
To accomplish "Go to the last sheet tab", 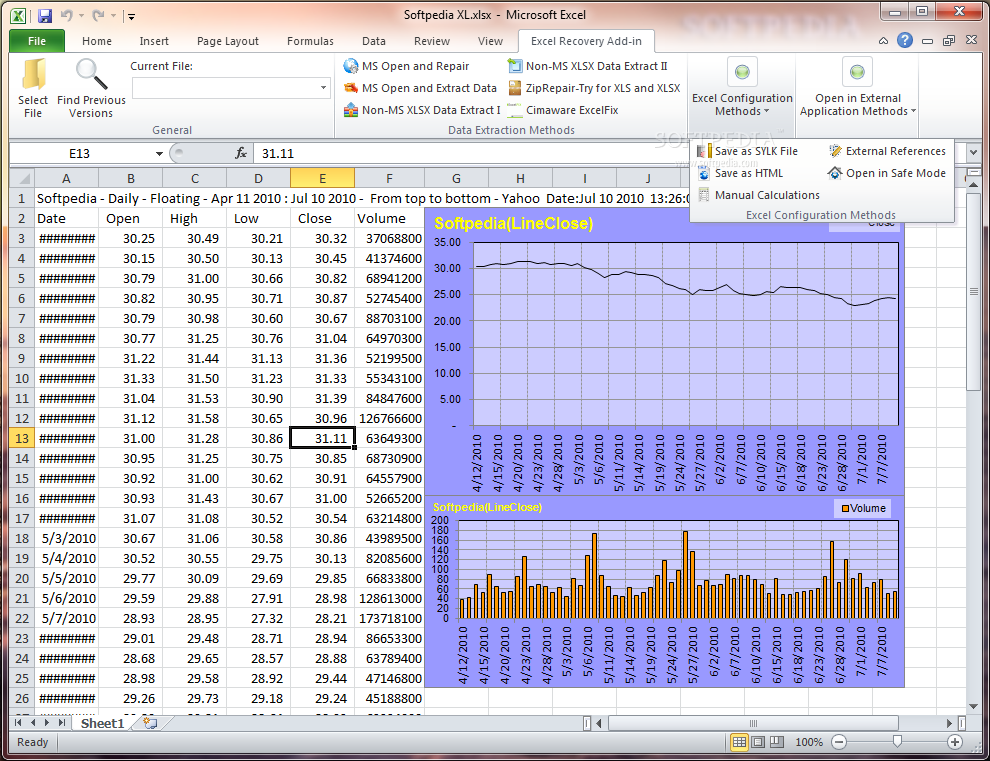I will point(62,722).
